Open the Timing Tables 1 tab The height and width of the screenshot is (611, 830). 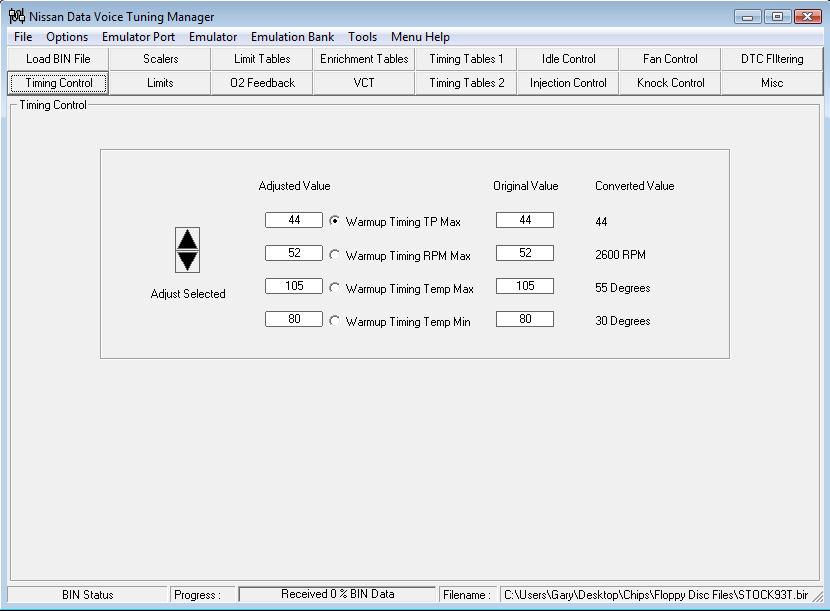coord(466,59)
